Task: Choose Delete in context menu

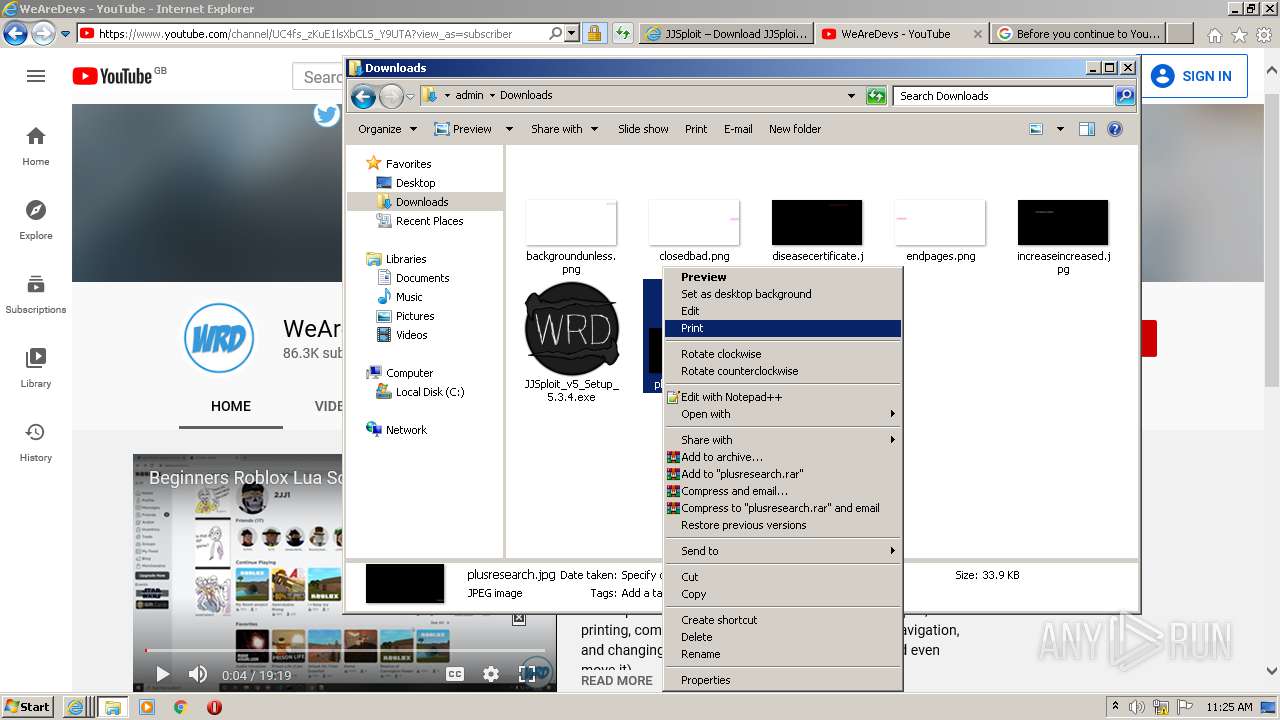Action: click(x=783, y=637)
